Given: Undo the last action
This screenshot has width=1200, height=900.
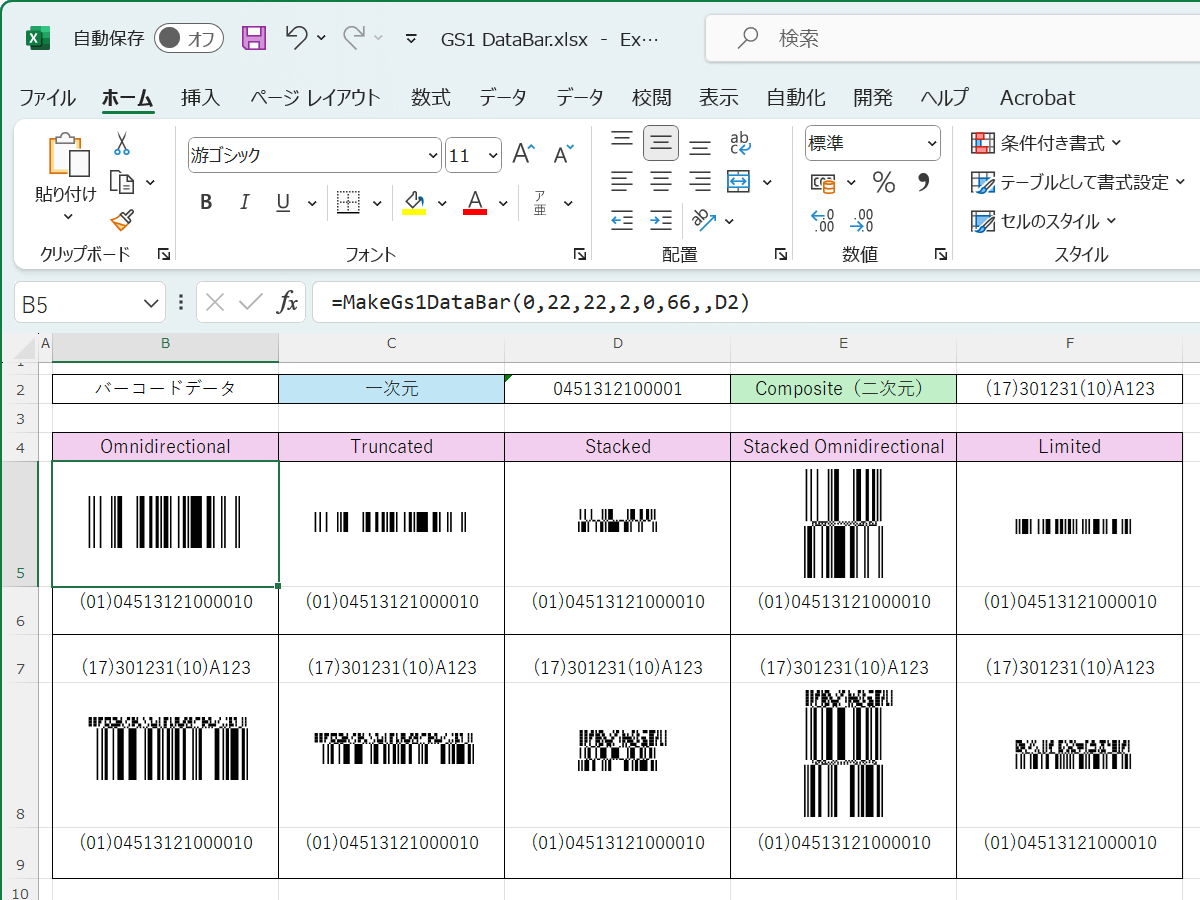Looking at the screenshot, I should point(296,37).
